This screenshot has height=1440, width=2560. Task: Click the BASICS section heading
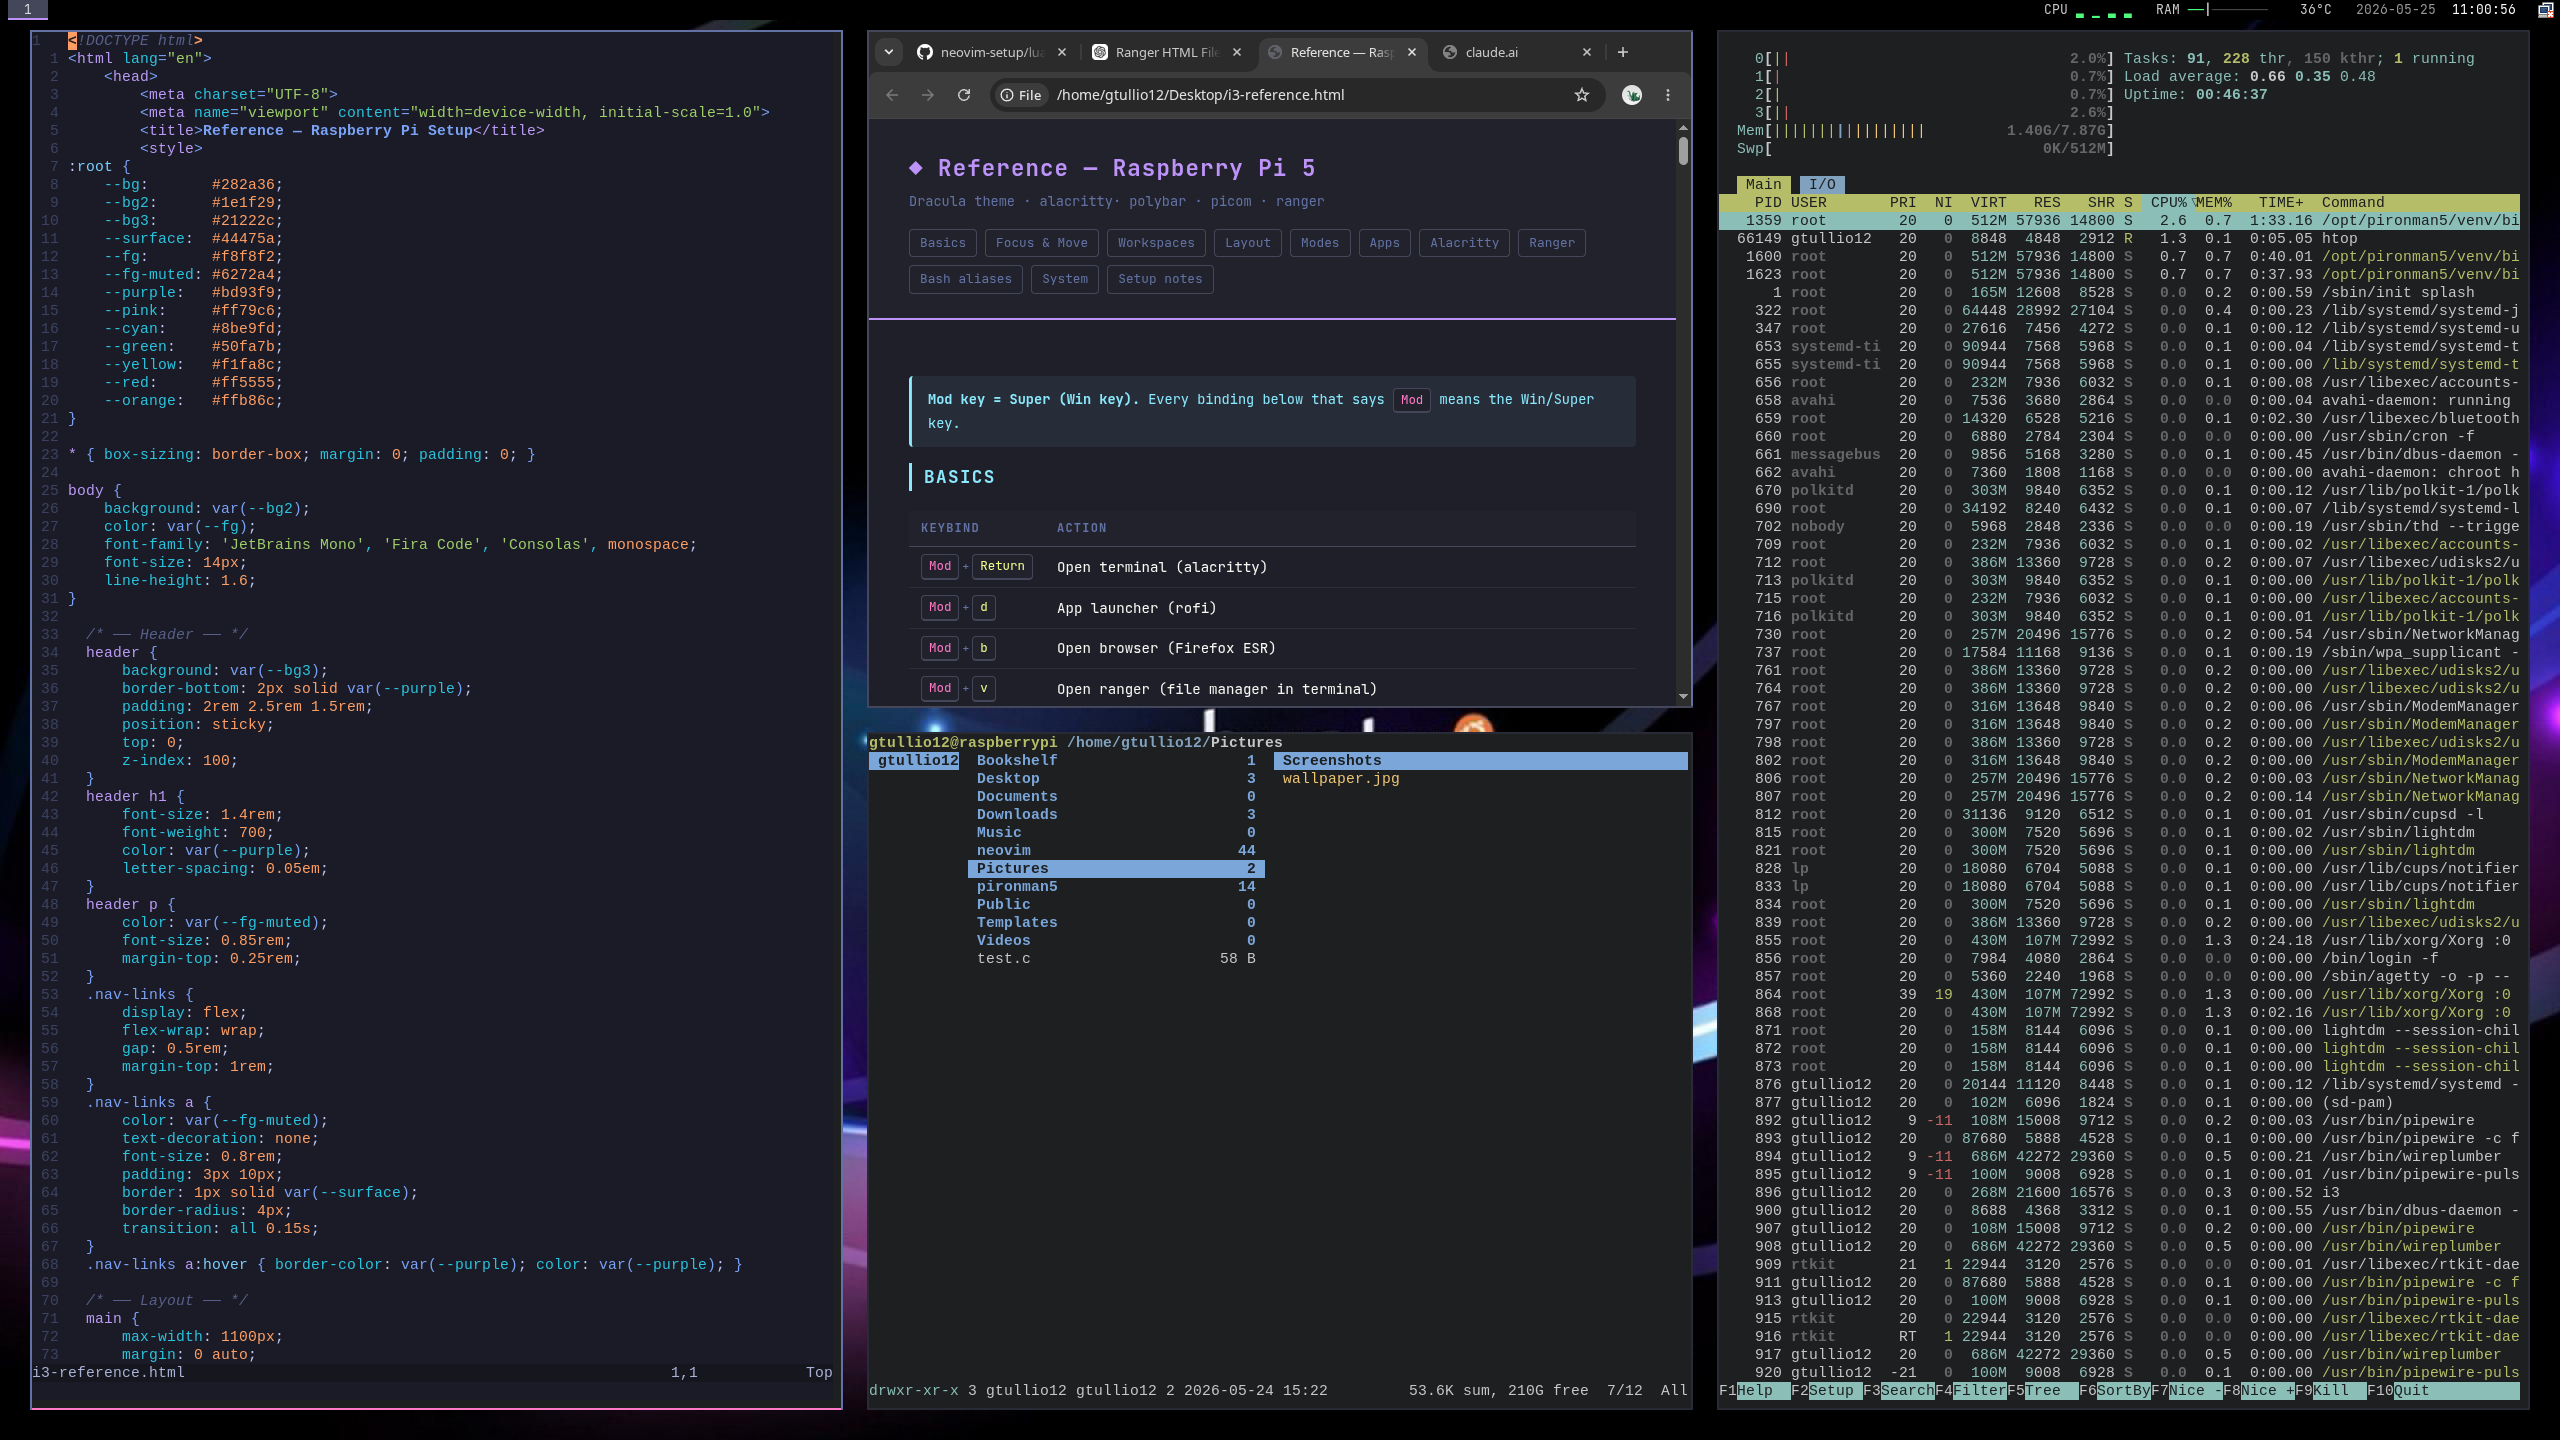[959, 477]
